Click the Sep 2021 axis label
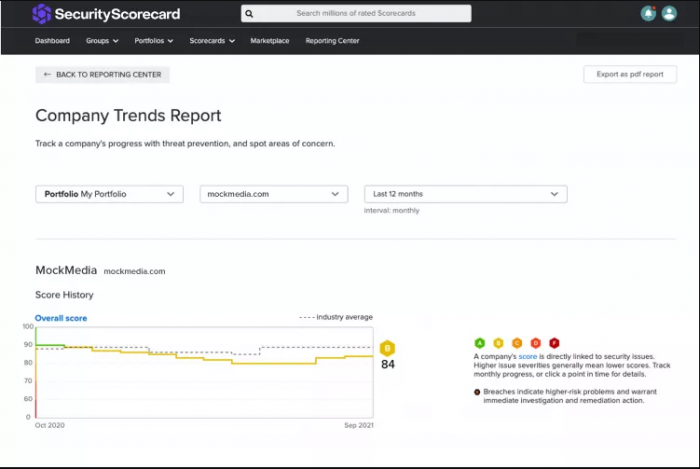Image resolution: width=700 pixels, height=469 pixels. pyautogui.click(x=358, y=425)
